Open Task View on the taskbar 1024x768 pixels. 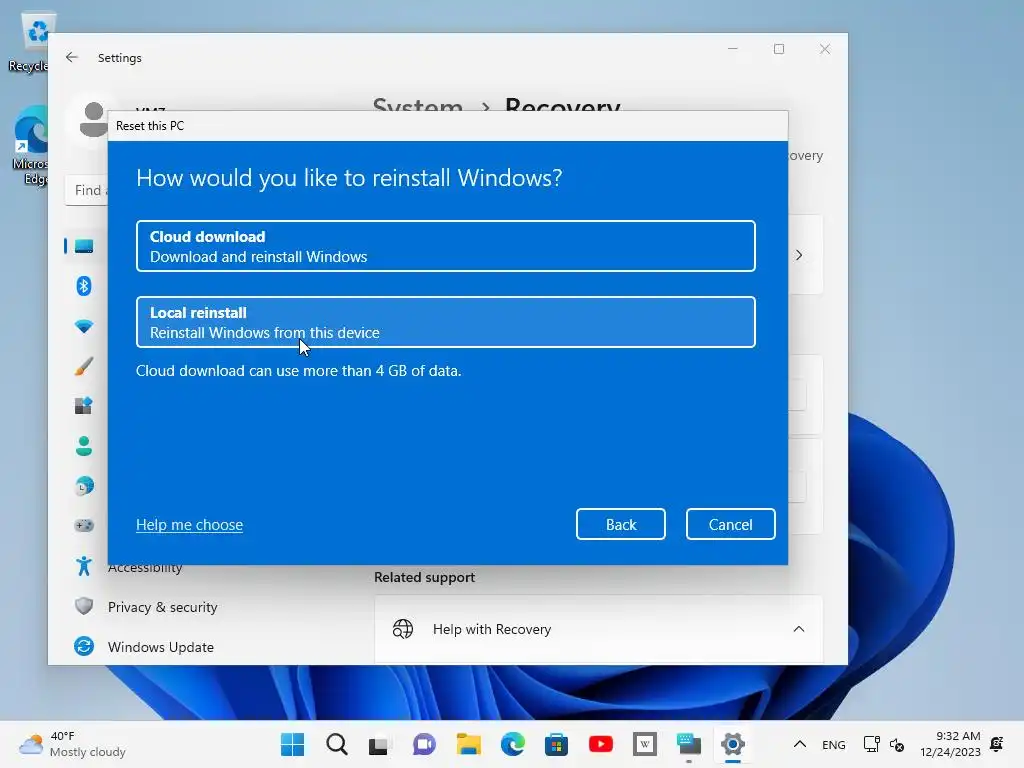point(379,744)
